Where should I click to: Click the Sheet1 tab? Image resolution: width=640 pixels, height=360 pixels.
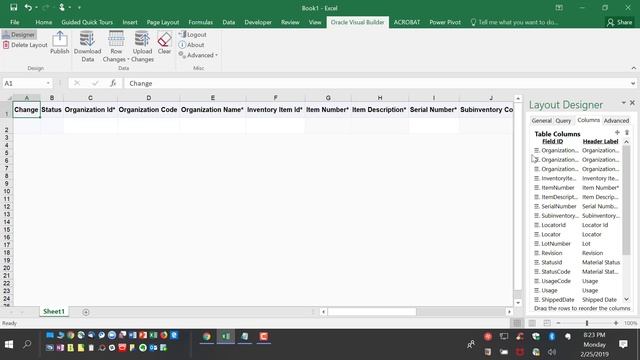tap(54, 311)
